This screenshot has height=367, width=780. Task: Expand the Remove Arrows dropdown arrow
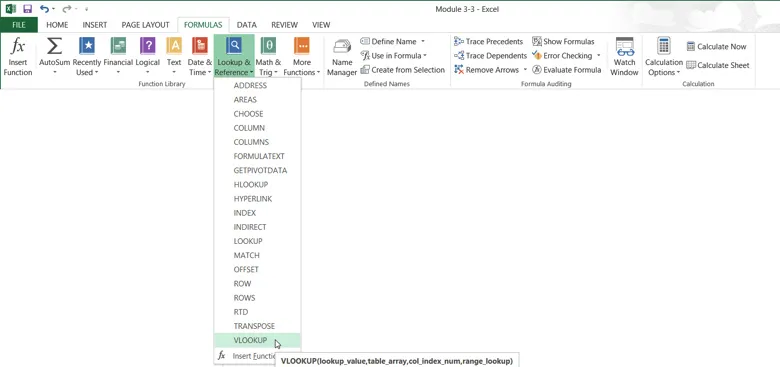525,70
